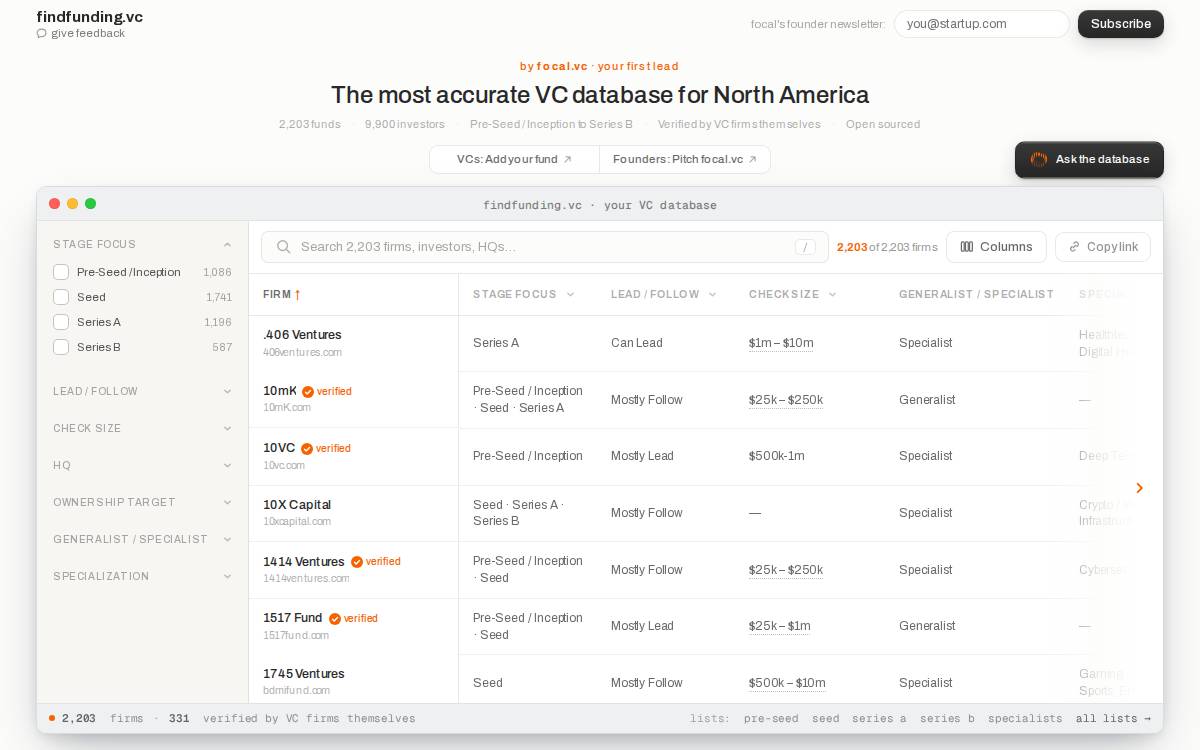Open the pre-seed list
1200x750 pixels.
[x=771, y=718]
